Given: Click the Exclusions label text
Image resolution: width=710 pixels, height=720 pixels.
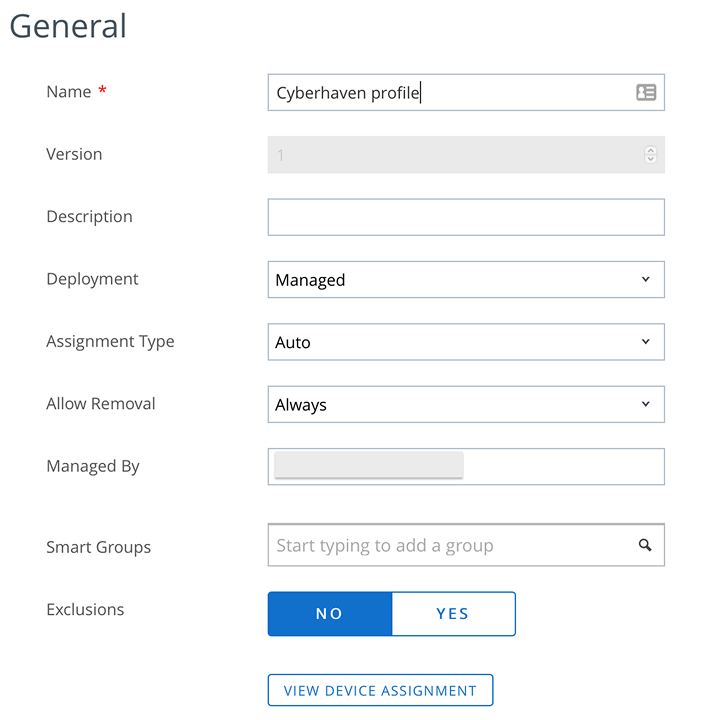Looking at the screenshot, I should (85, 609).
